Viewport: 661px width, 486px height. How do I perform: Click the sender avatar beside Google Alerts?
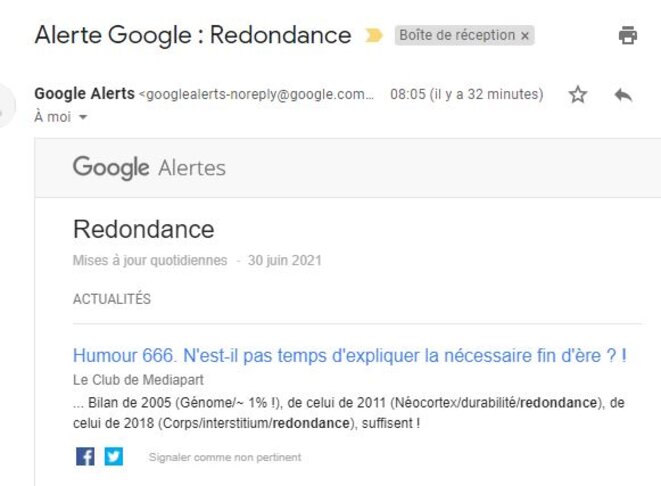6,105
